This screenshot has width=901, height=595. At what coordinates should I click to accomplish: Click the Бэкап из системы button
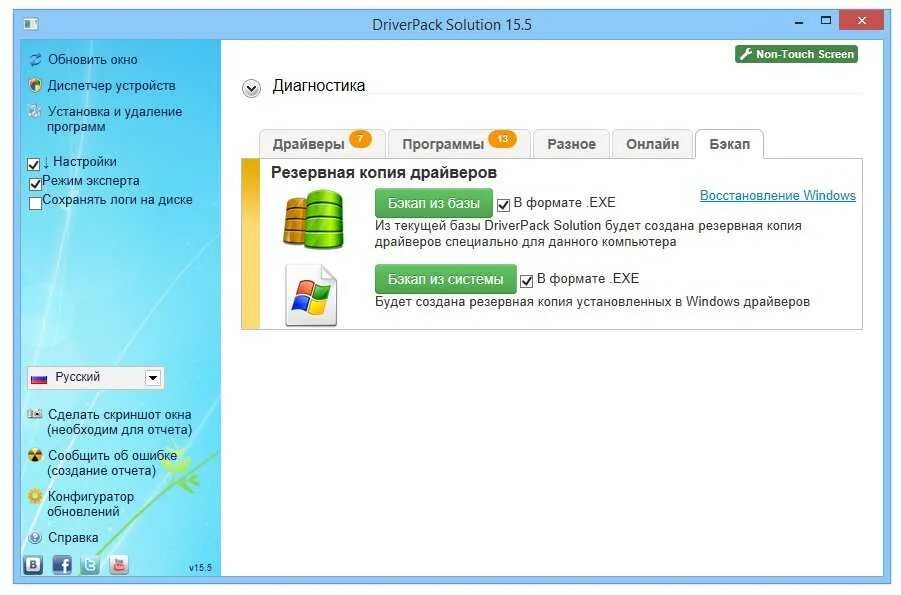(445, 279)
